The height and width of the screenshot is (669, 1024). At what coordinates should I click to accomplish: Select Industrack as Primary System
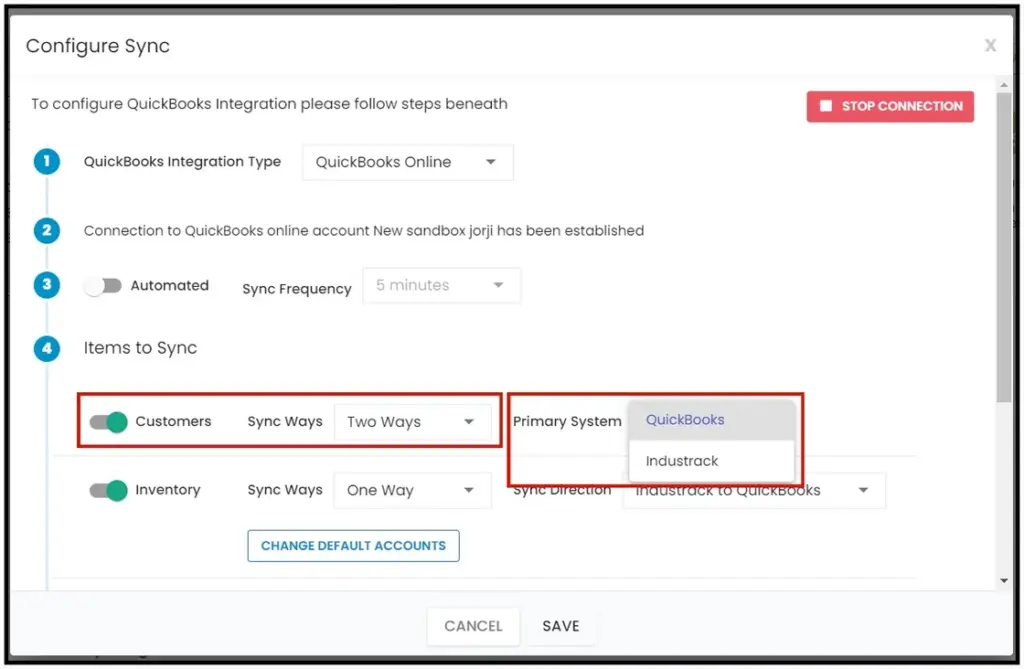tap(711, 461)
